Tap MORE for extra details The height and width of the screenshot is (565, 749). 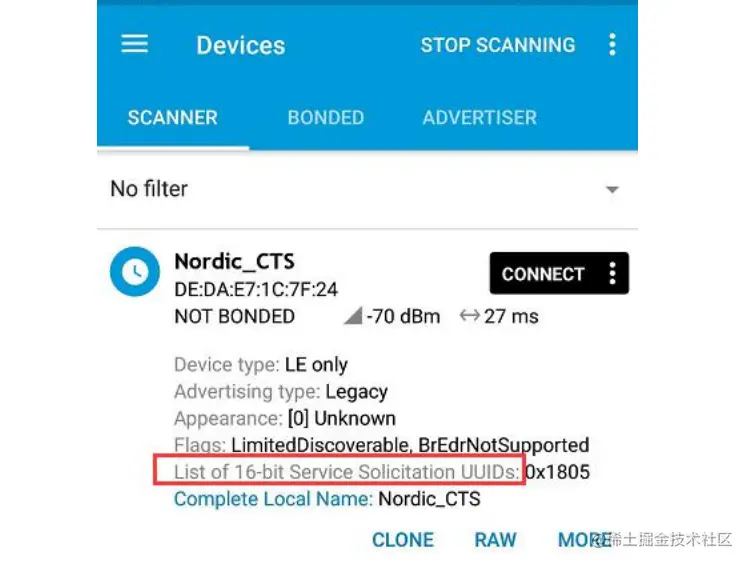click(x=585, y=540)
